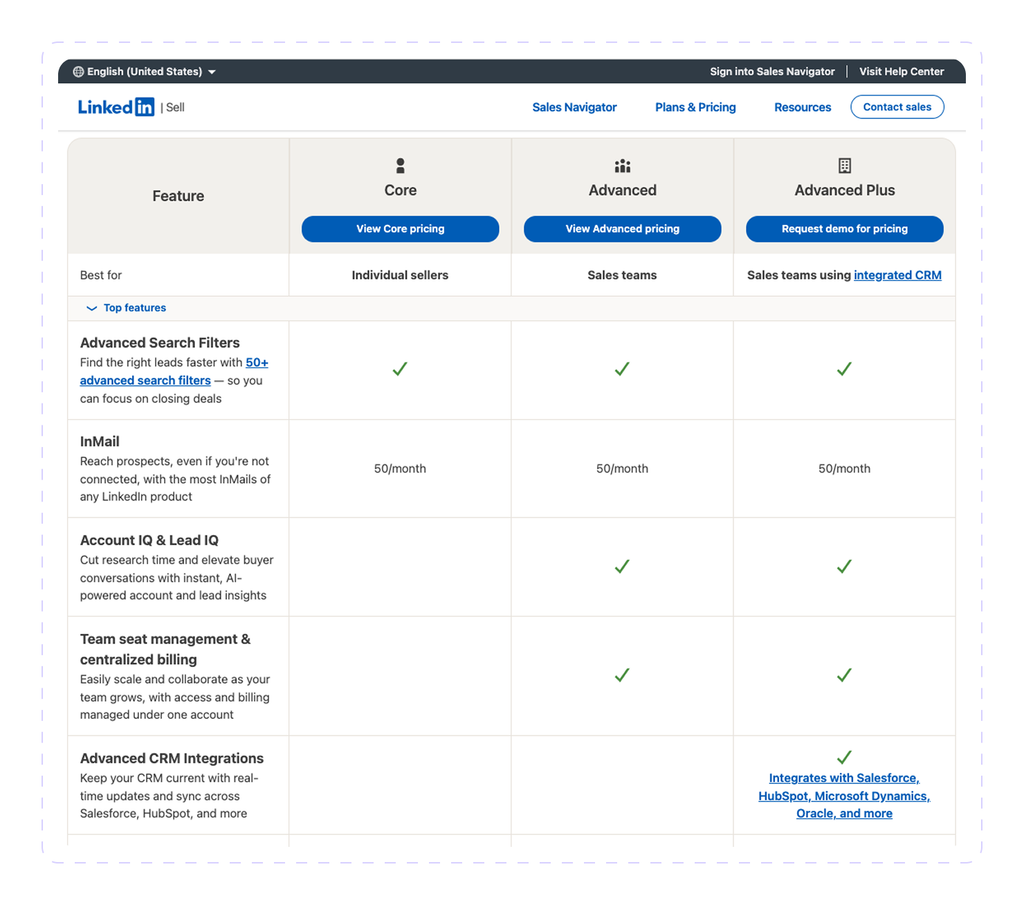Open the Sales Navigator menu
This screenshot has width=1024, height=905.
[x=574, y=107]
